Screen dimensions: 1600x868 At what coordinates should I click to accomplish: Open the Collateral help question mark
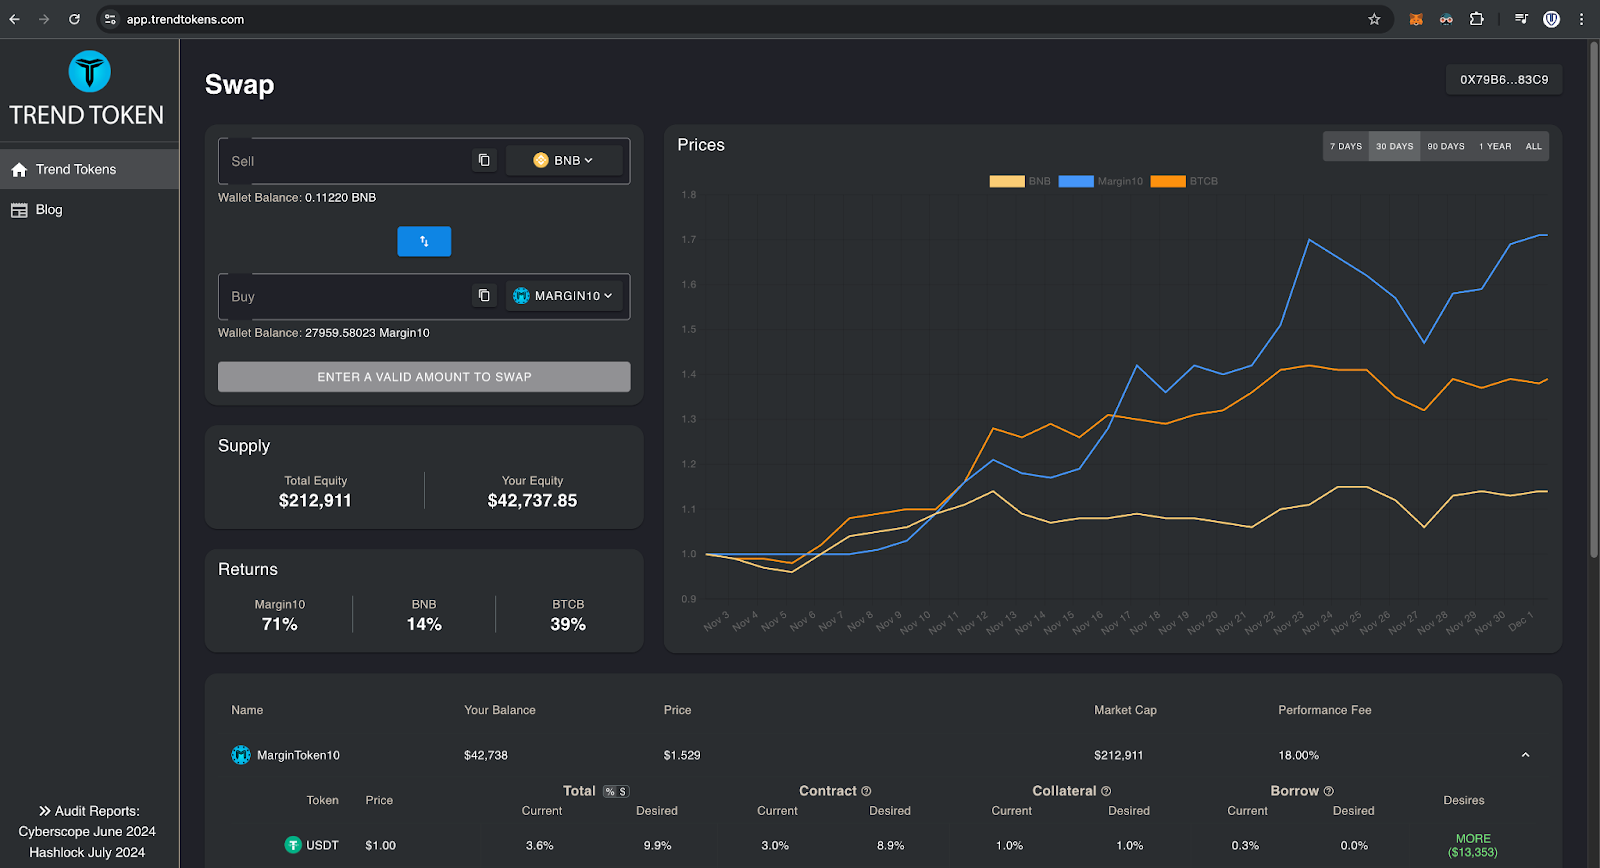1106,791
